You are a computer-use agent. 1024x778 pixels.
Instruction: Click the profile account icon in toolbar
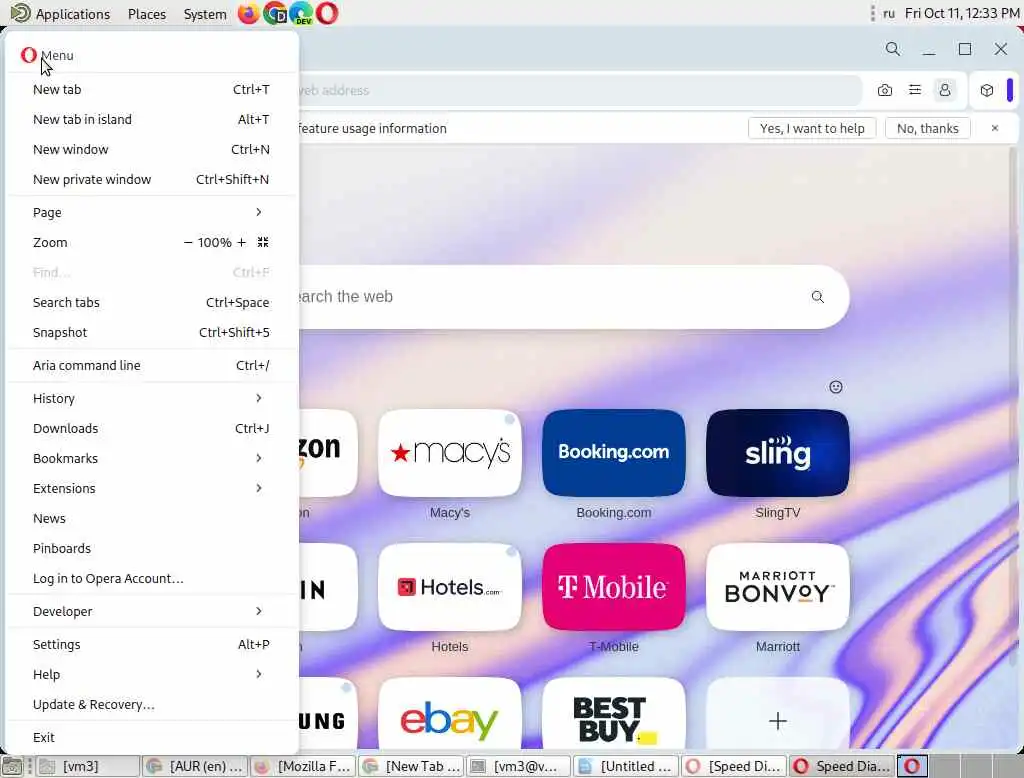tap(945, 90)
